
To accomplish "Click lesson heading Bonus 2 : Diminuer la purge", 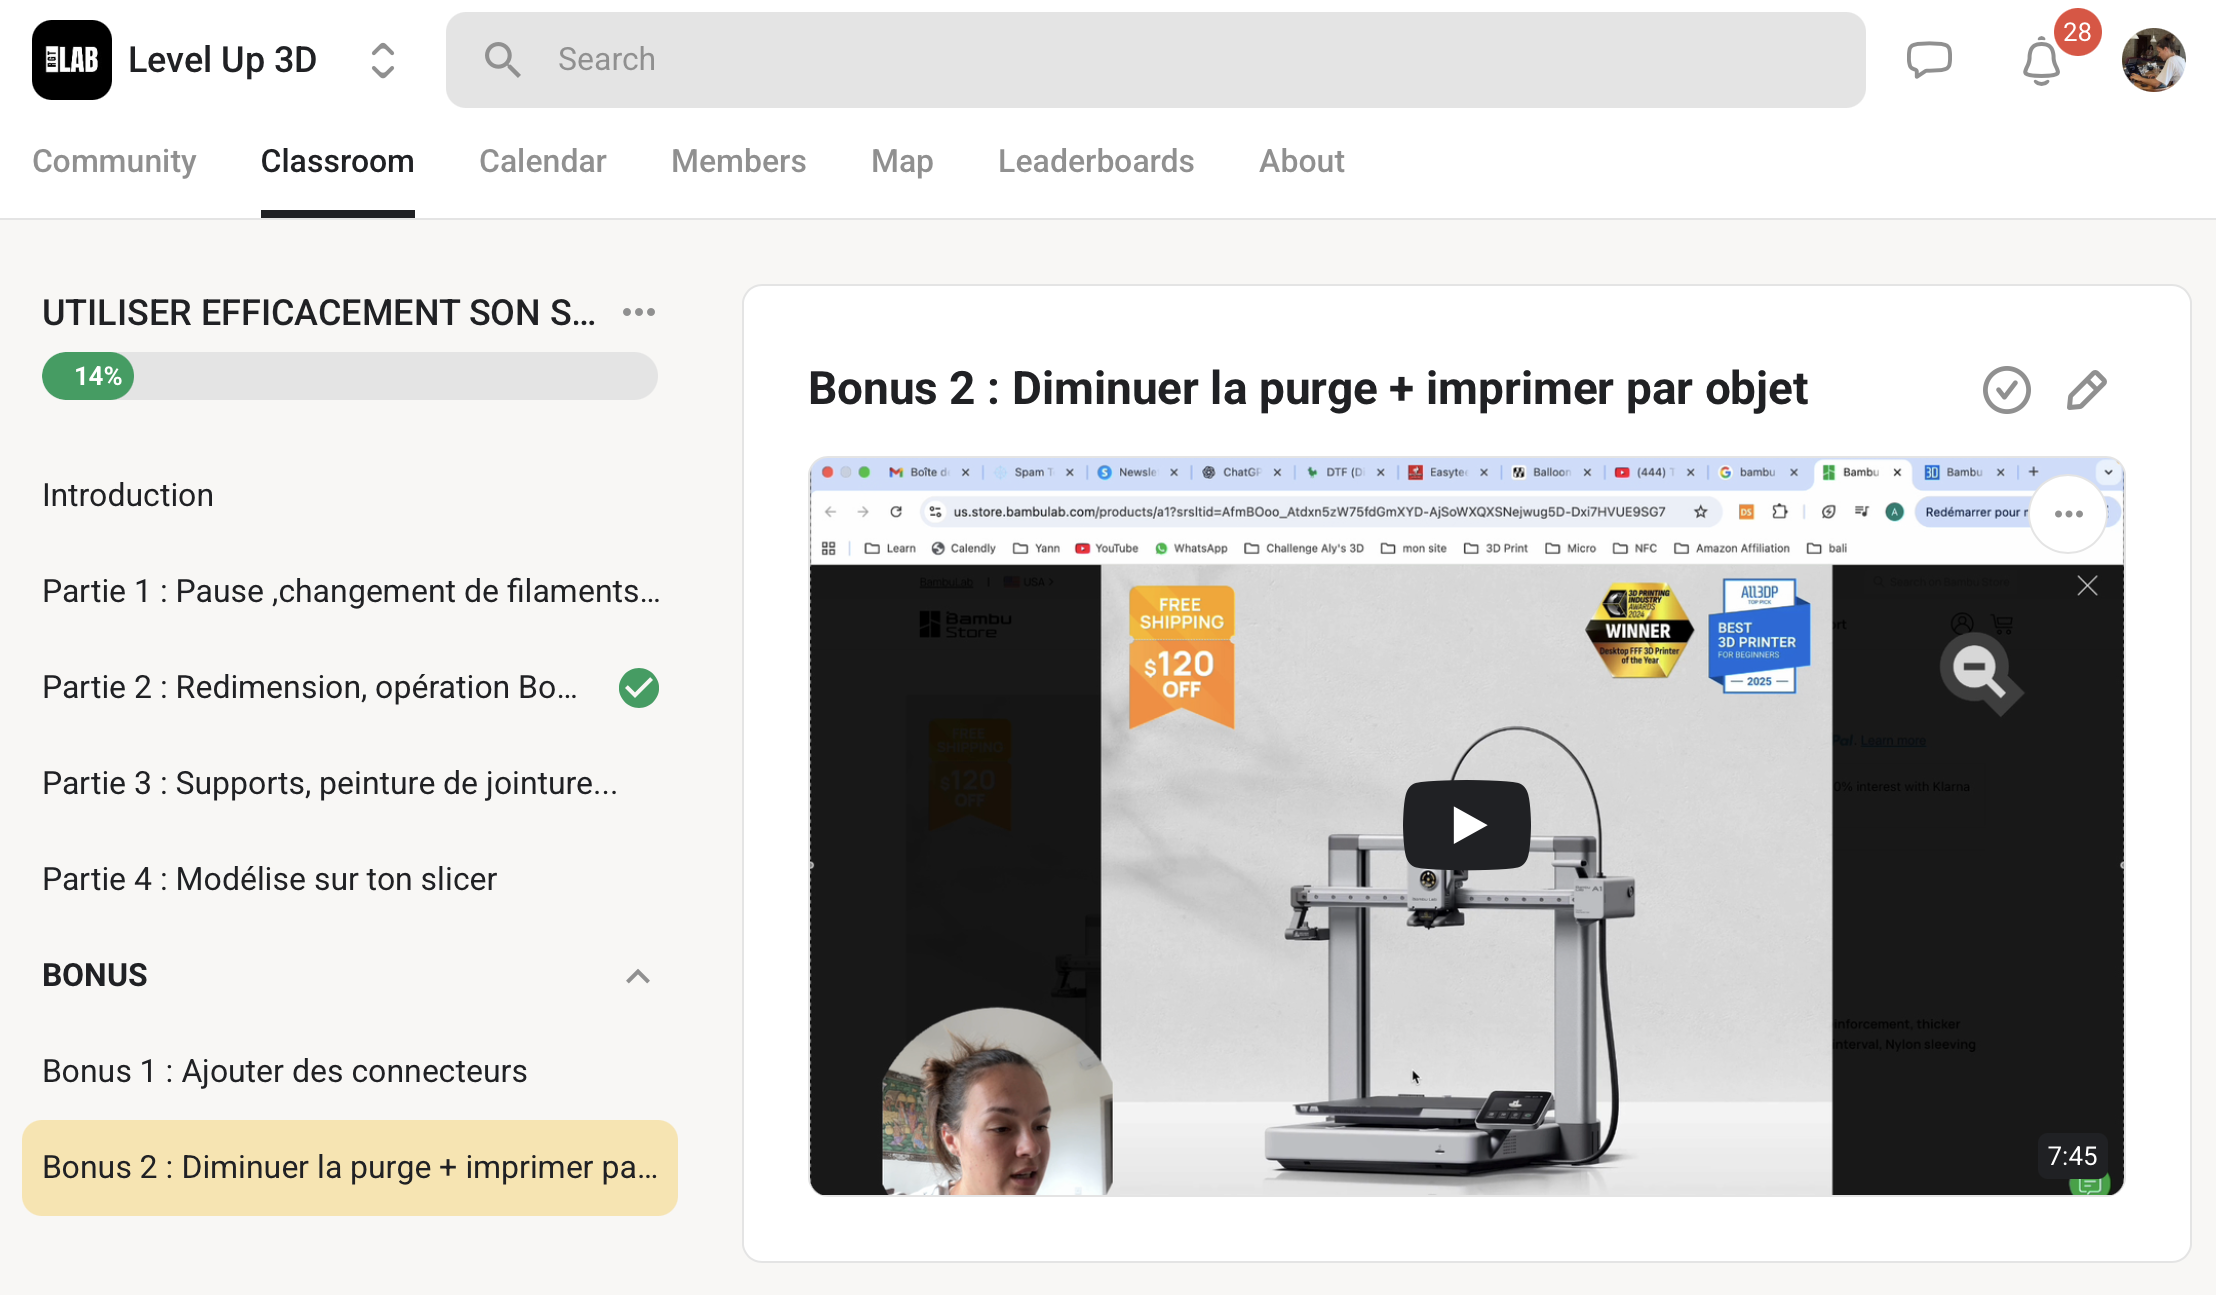I will (x=1308, y=388).
